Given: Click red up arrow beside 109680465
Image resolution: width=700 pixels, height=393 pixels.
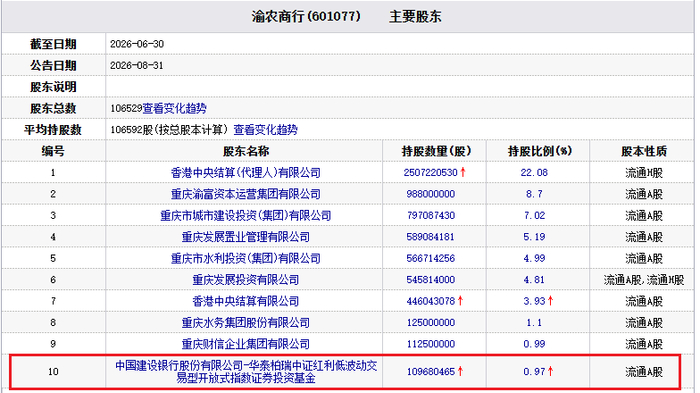Looking at the screenshot, I should 460,372.
